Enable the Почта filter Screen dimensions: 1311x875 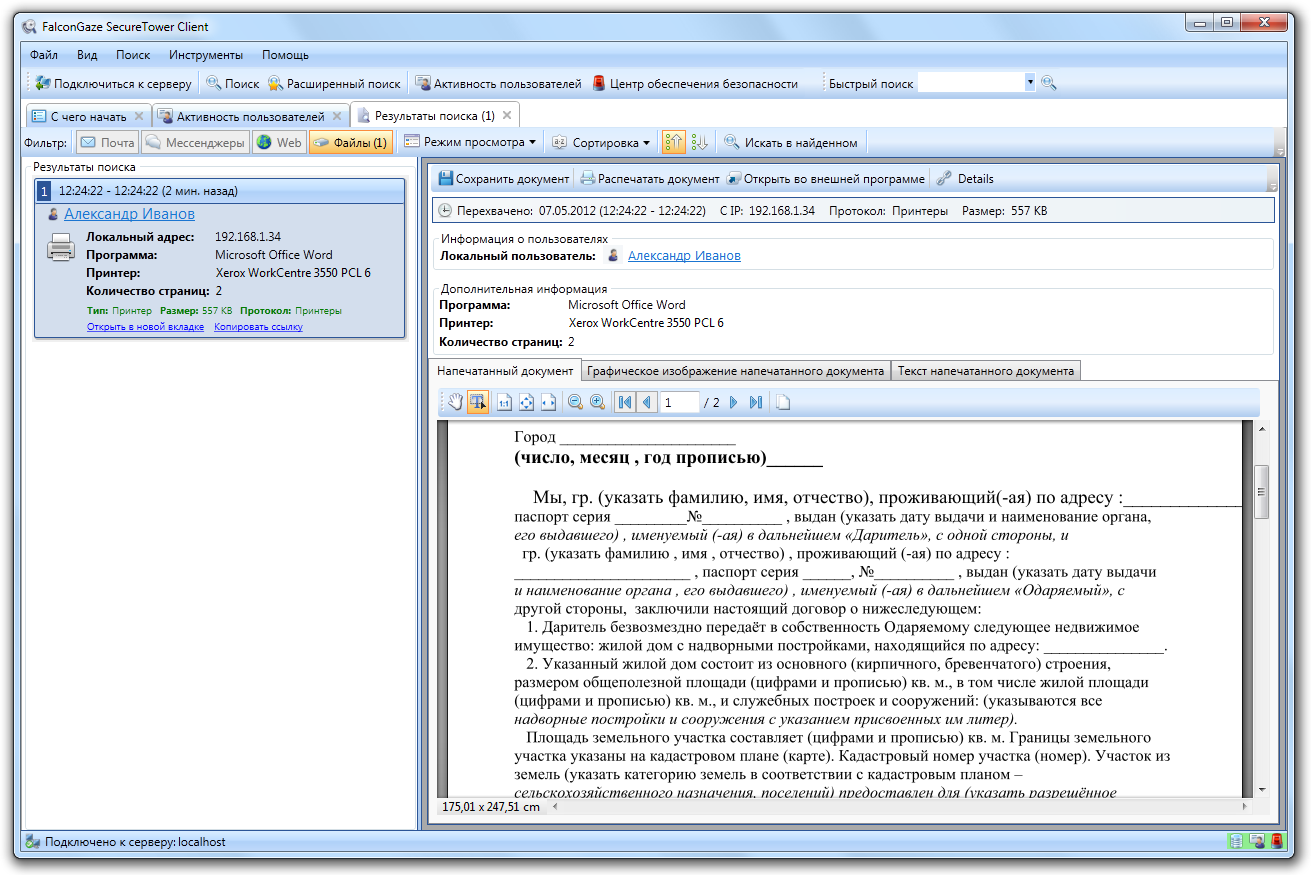point(107,143)
